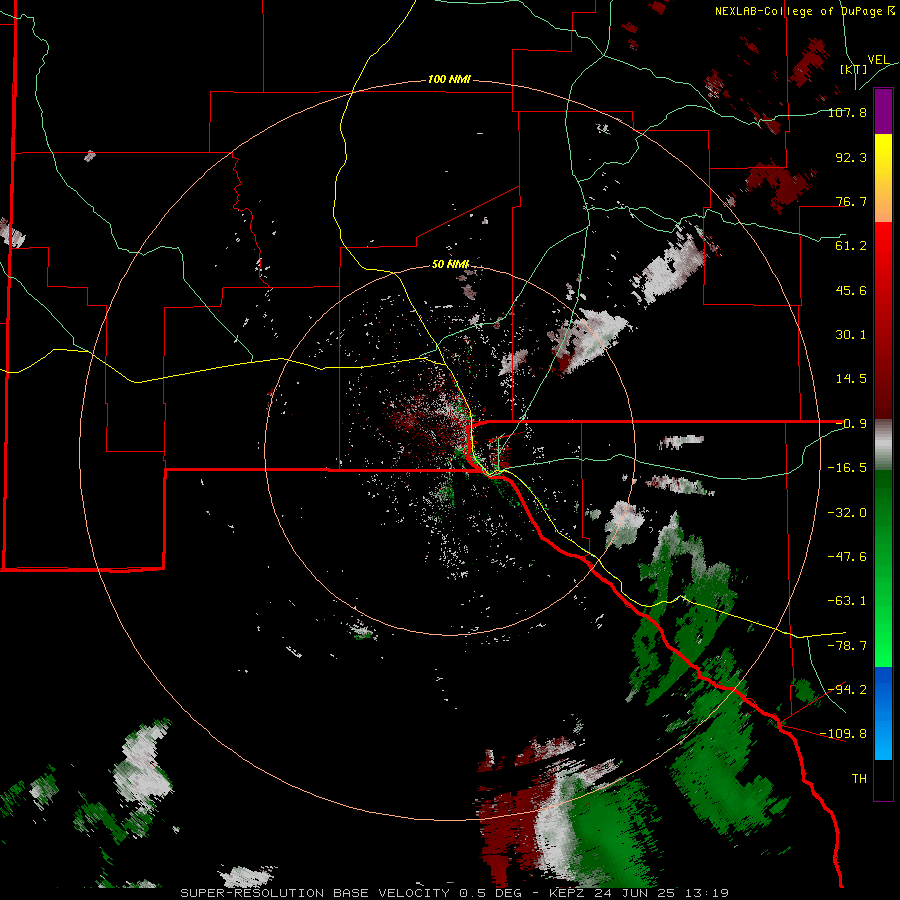Click the -47.6 legend value

(847, 556)
